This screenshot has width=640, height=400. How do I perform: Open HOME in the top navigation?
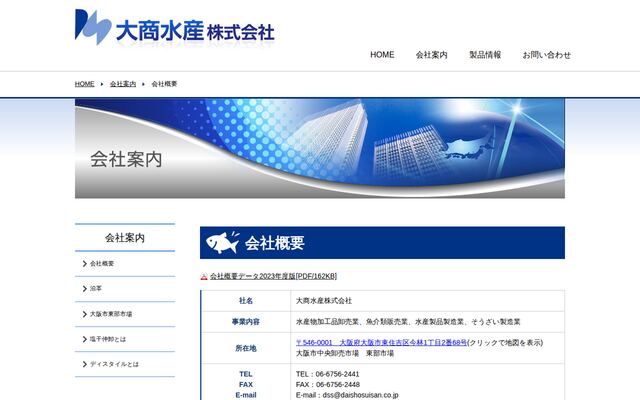[382, 55]
